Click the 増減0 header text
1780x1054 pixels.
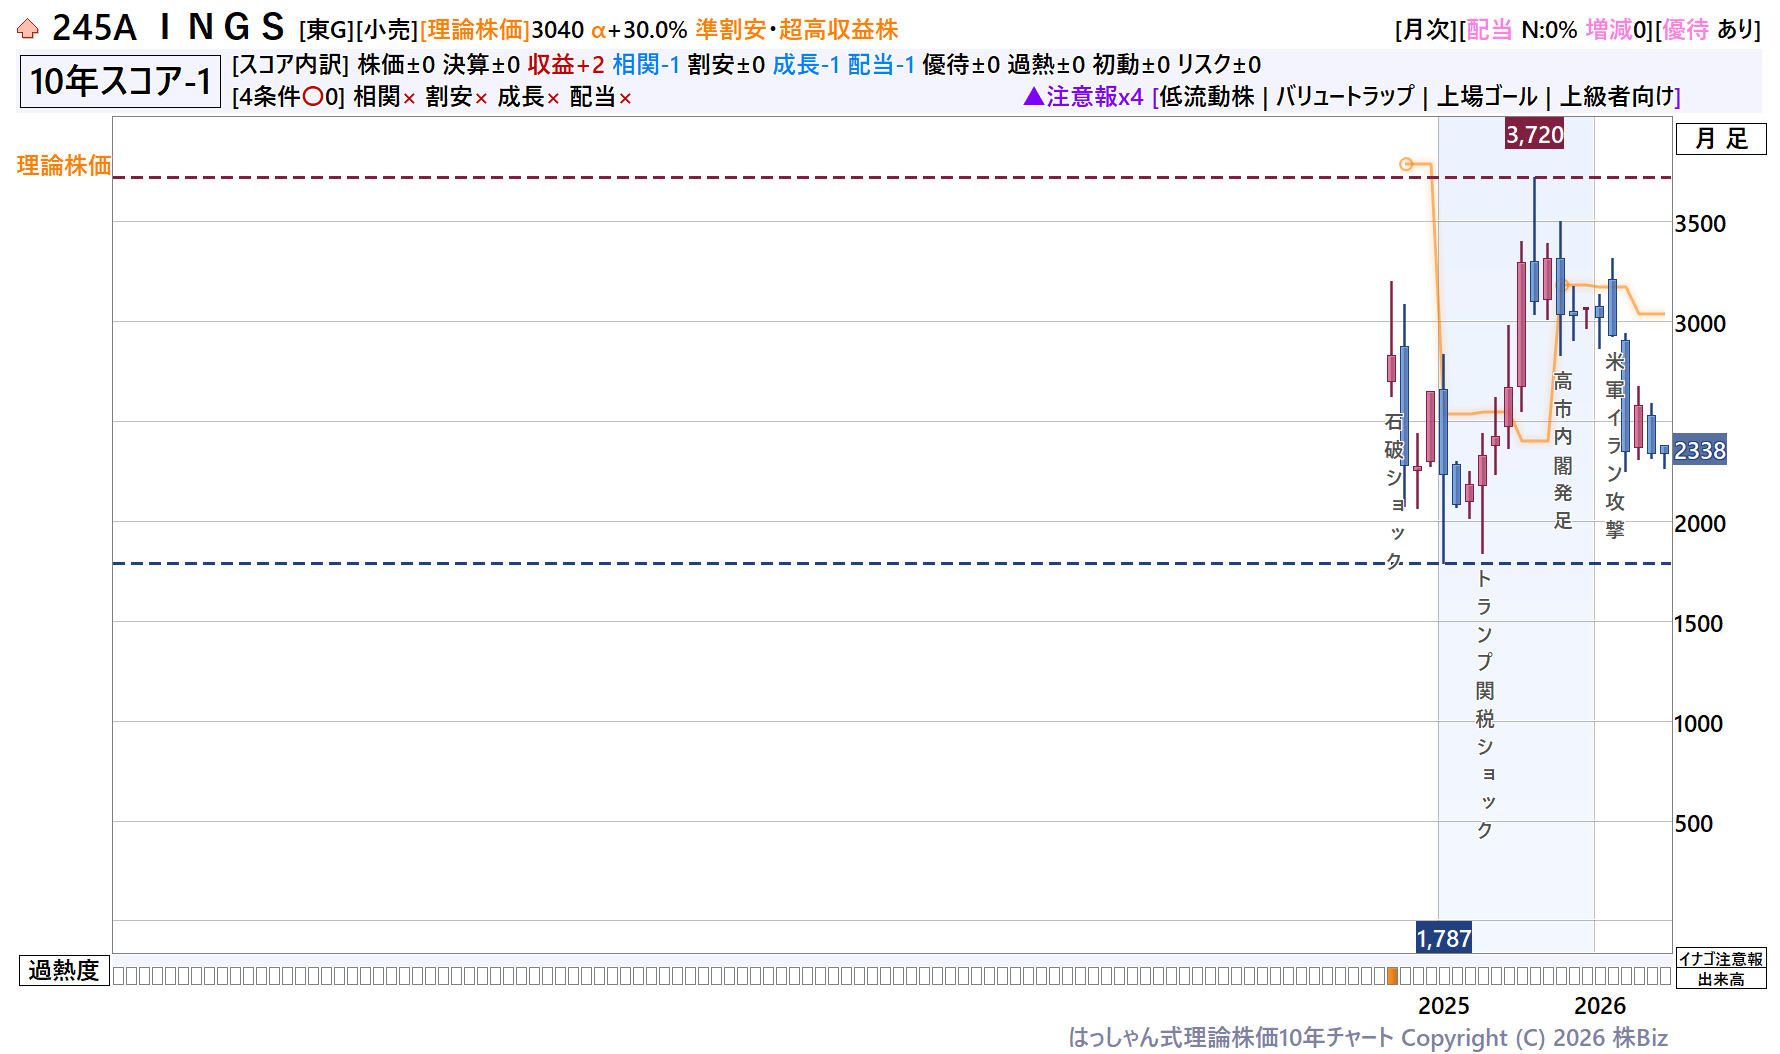(x=1615, y=30)
